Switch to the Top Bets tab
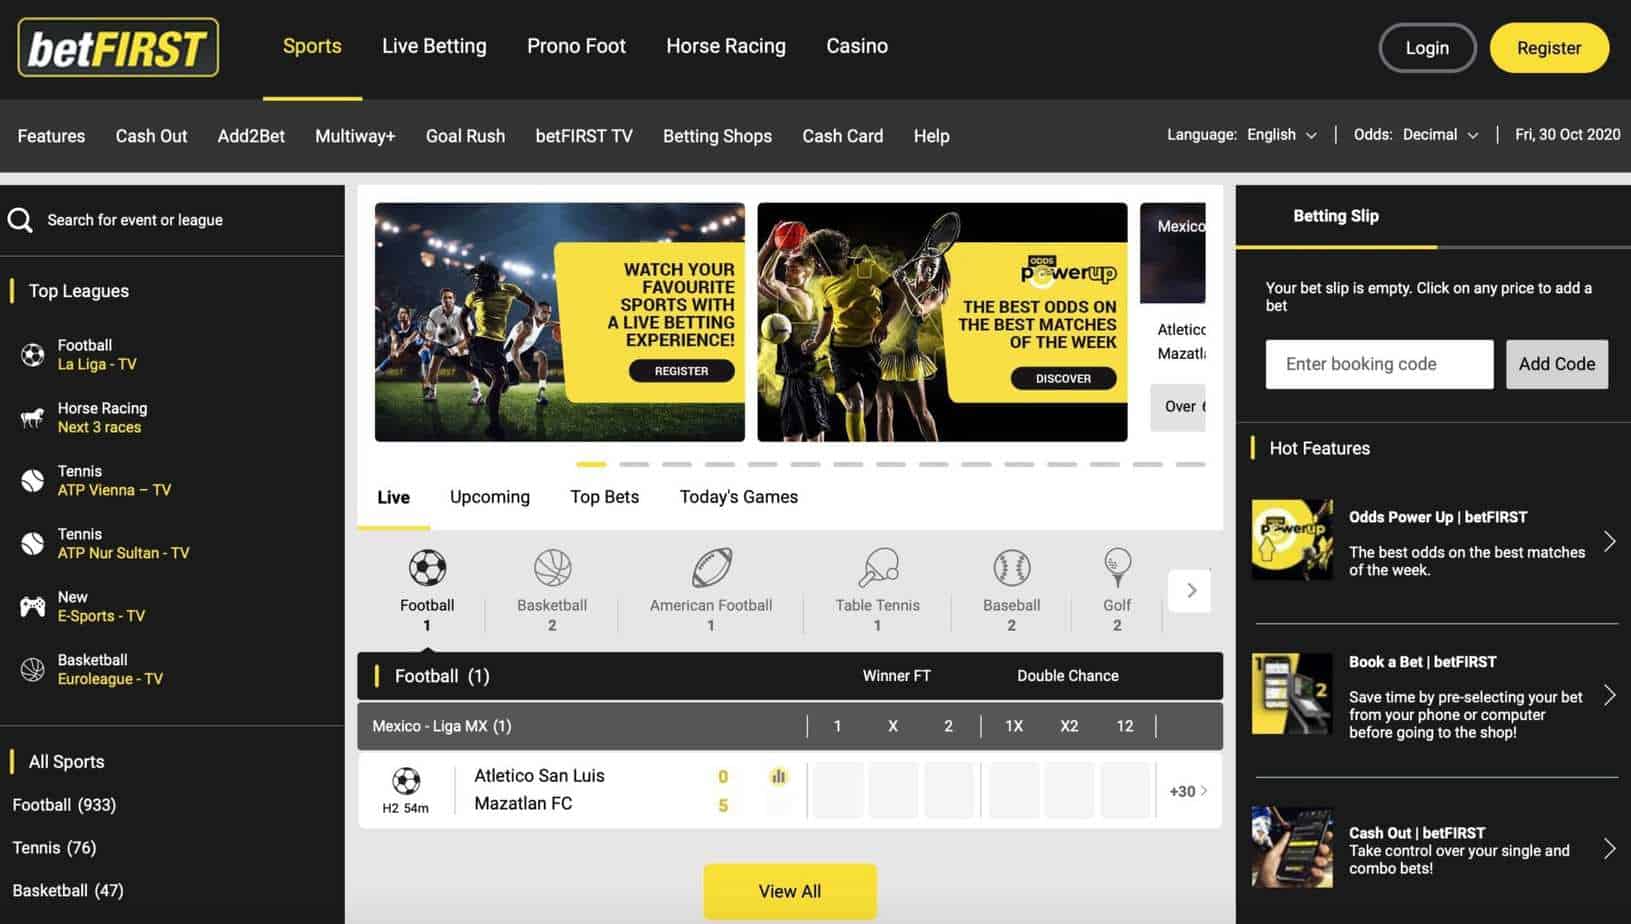The height and width of the screenshot is (924, 1631). (x=604, y=497)
